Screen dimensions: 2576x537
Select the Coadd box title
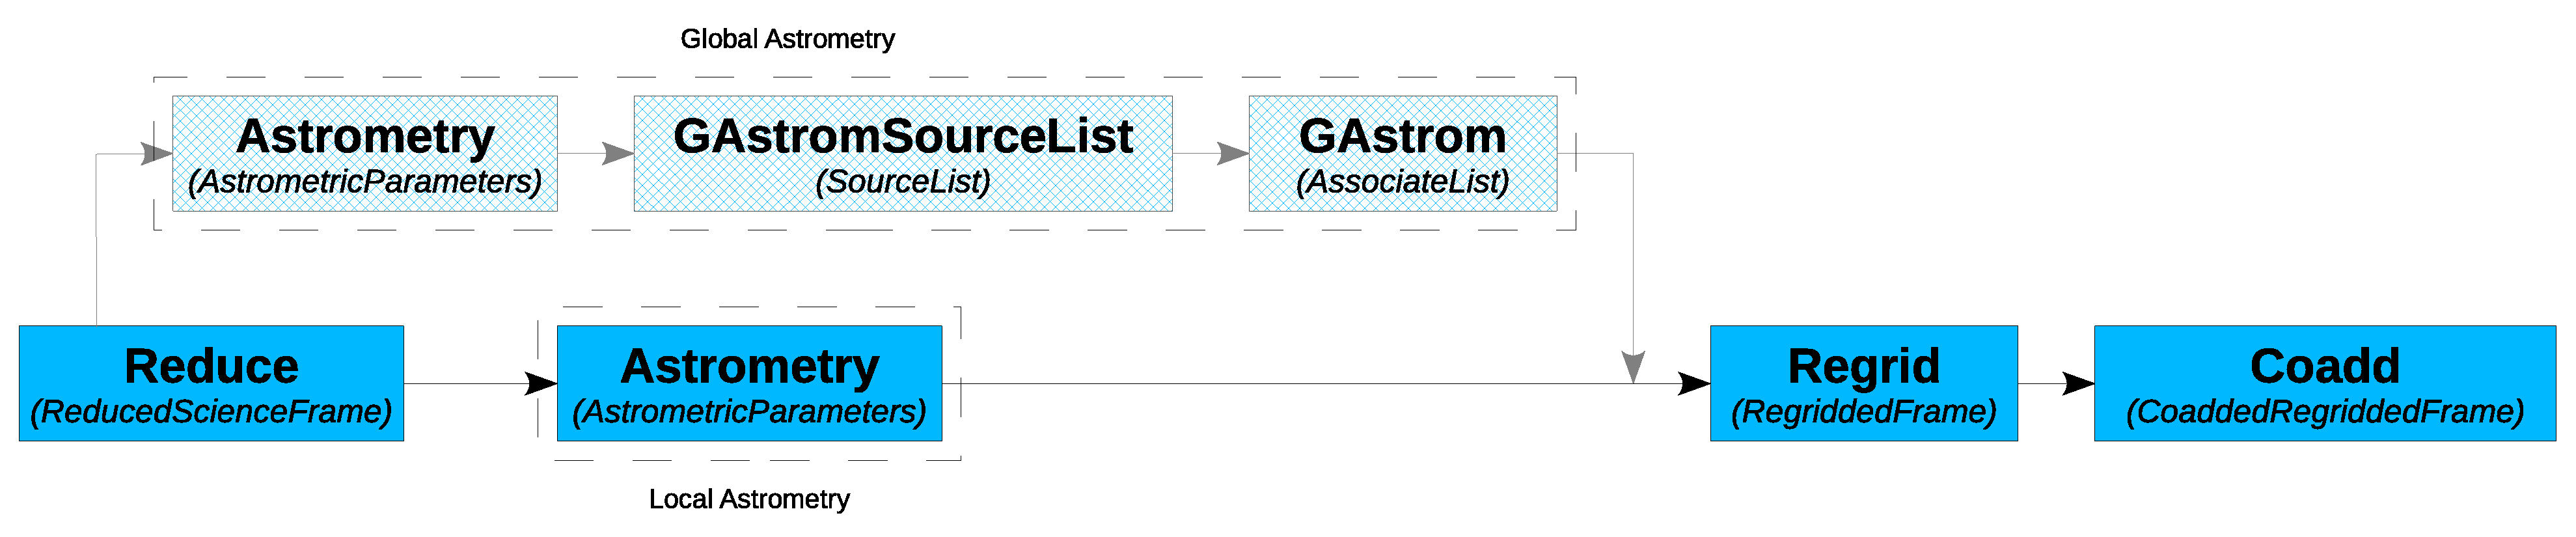coord(2324,366)
